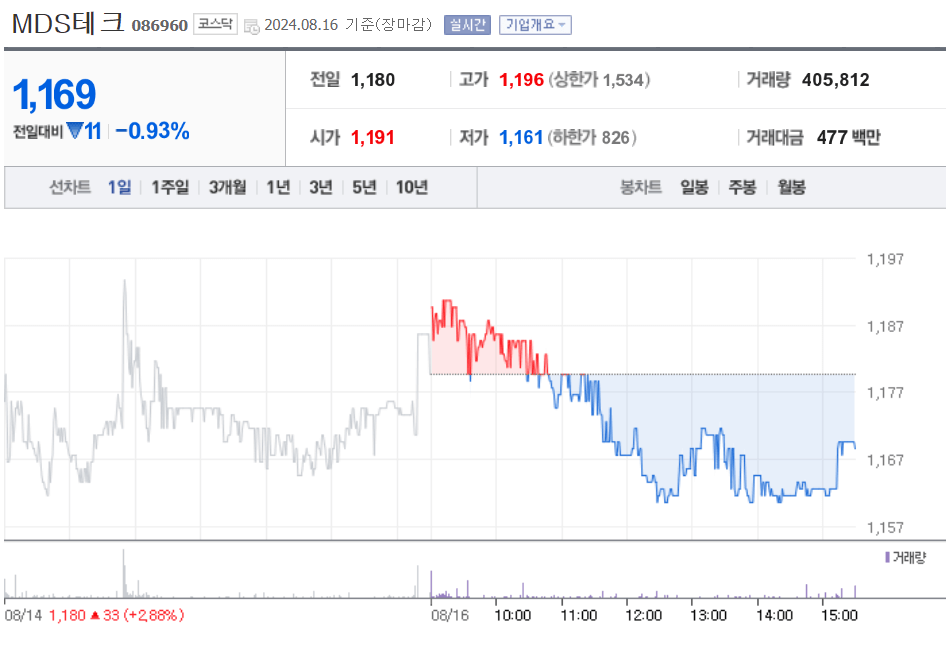Click the 거래량 legend marker below chart
Viewport: 946px width, 649px height.
(887, 557)
